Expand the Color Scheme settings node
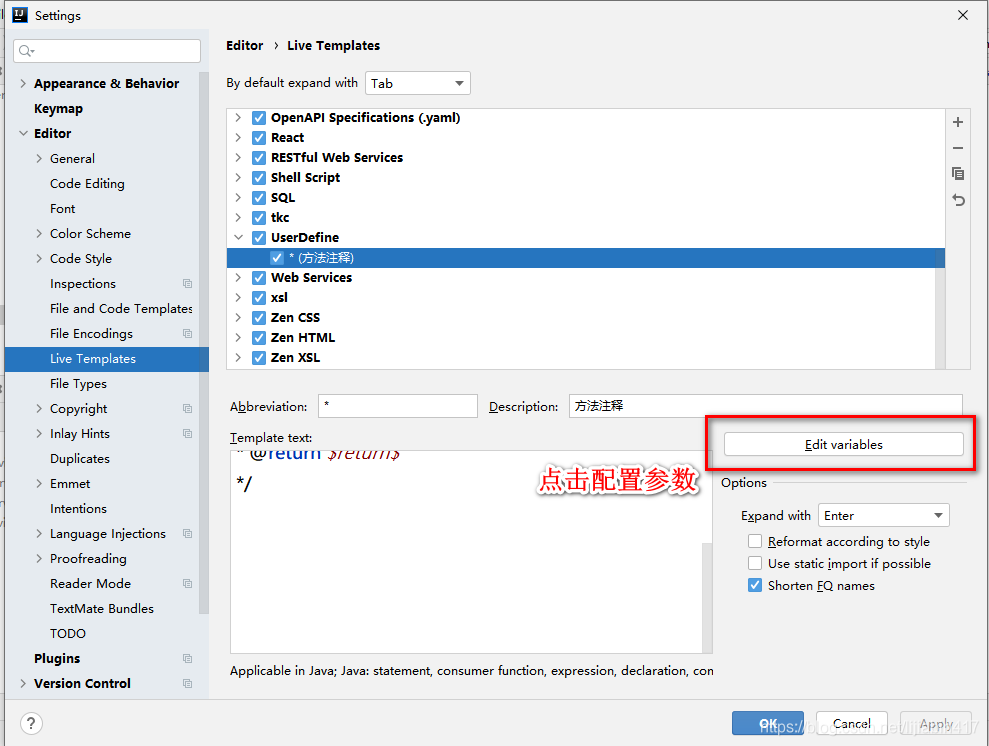Screen dimensions: 989x746 coord(39,233)
